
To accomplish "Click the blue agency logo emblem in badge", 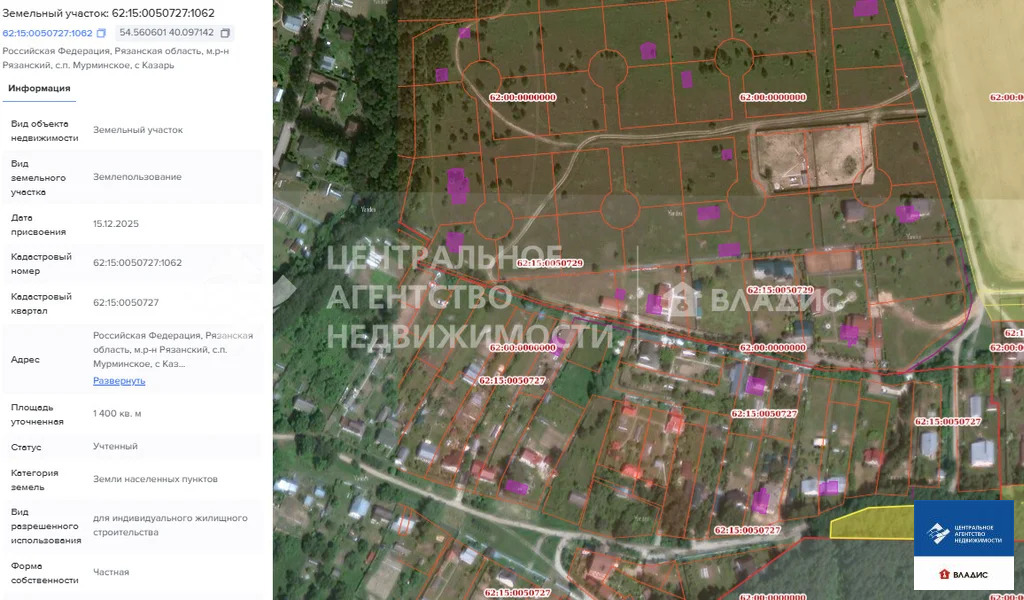I will pos(938,533).
